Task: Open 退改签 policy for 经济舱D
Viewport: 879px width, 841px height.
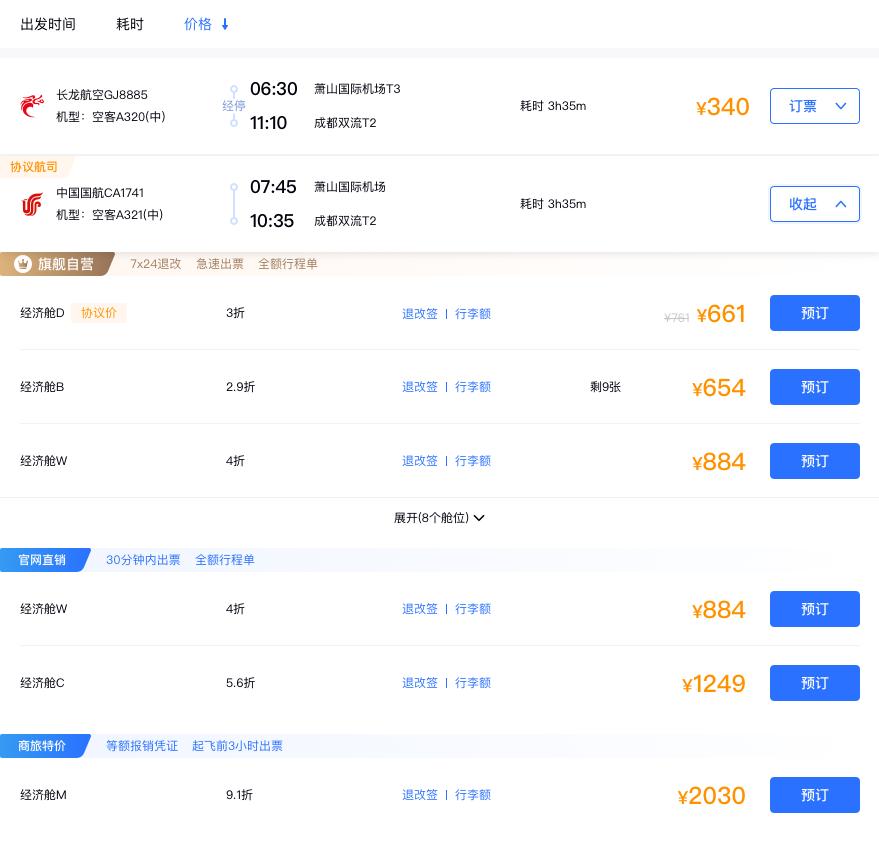Action: click(x=420, y=313)
